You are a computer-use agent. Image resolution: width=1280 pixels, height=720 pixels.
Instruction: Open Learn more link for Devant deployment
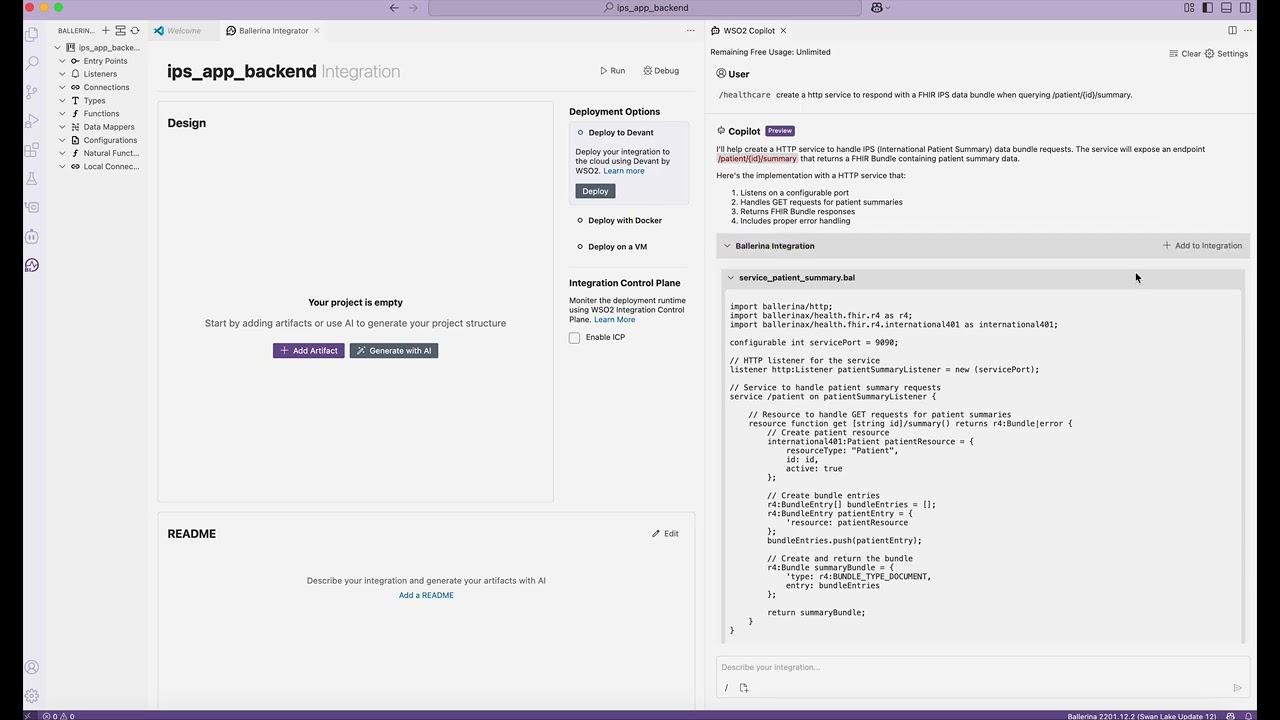coord(623,171)
